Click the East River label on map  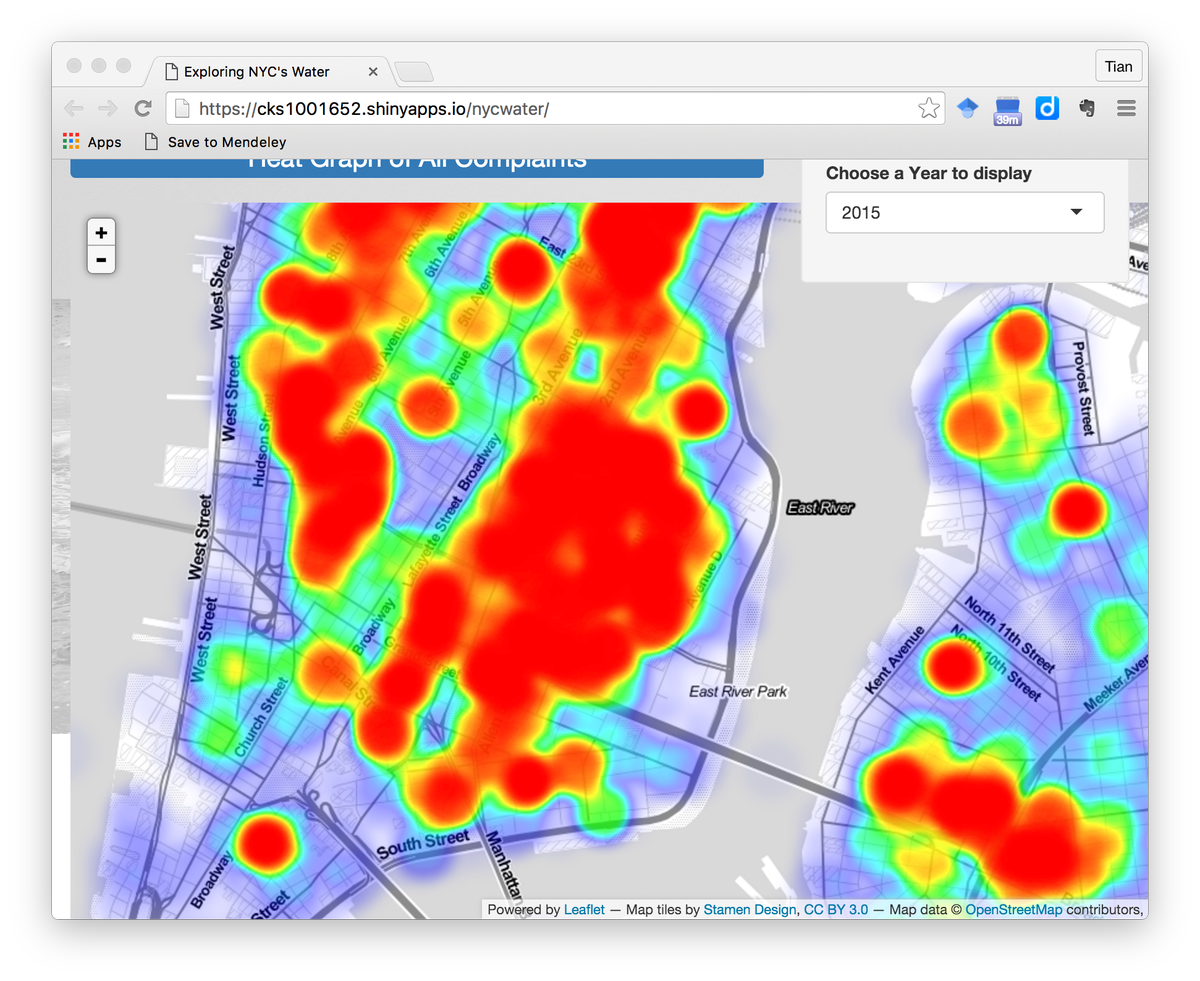click(820, 508)
